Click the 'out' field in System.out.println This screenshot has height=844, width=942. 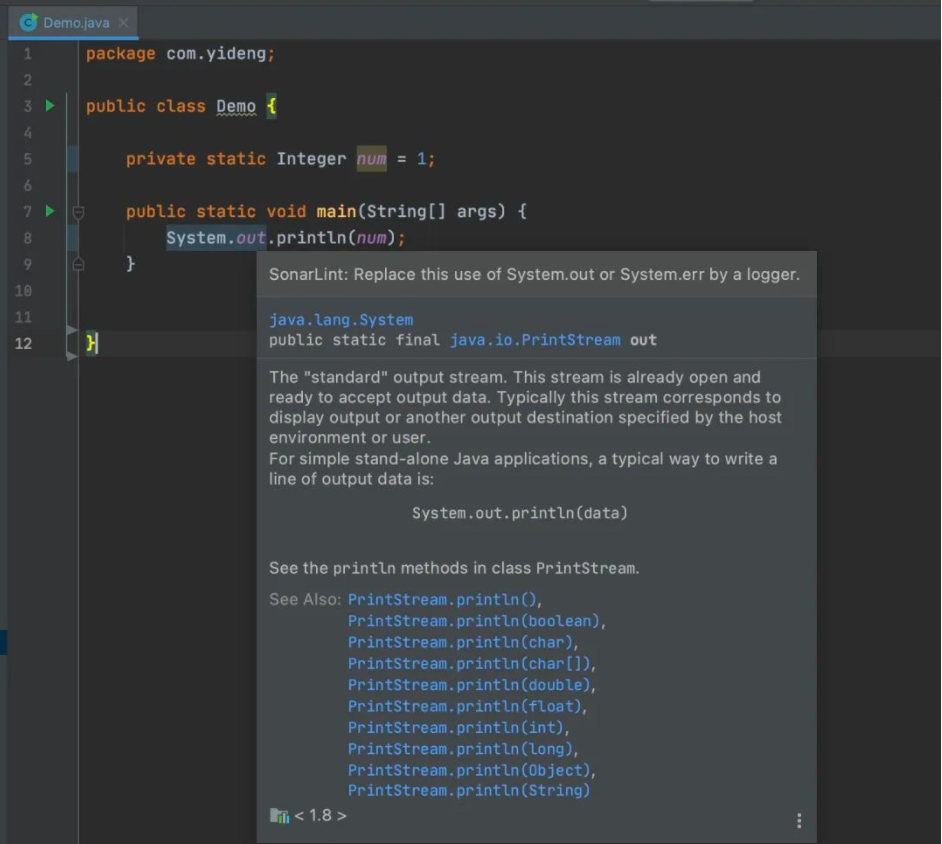pyautogui.click(x=251, y=238)
